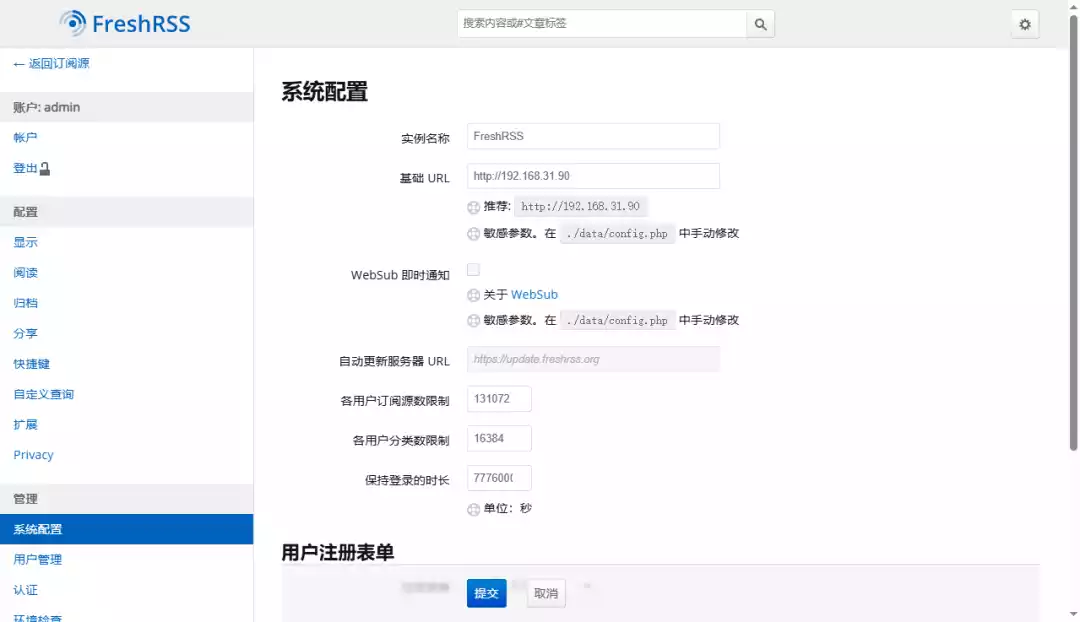Open the settings gear icon
Screen dimensions: 1080x622
pyautogui.click(x=1024, y=24)
